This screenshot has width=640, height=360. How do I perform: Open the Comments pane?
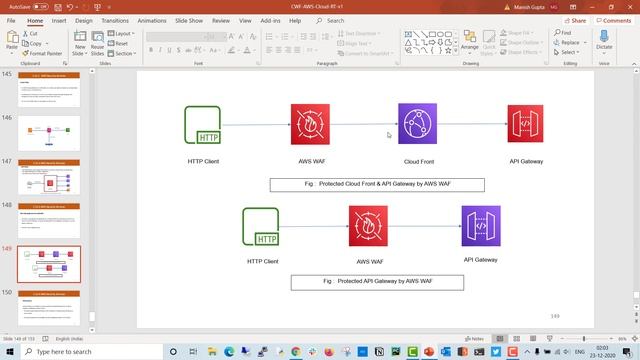tap(613, 20)
